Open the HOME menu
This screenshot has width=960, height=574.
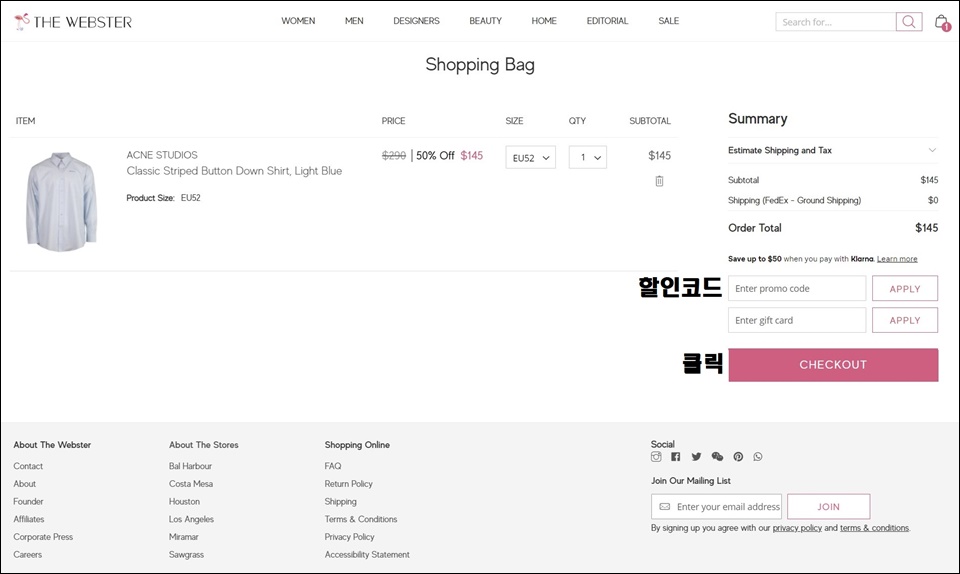coord(544,21)
